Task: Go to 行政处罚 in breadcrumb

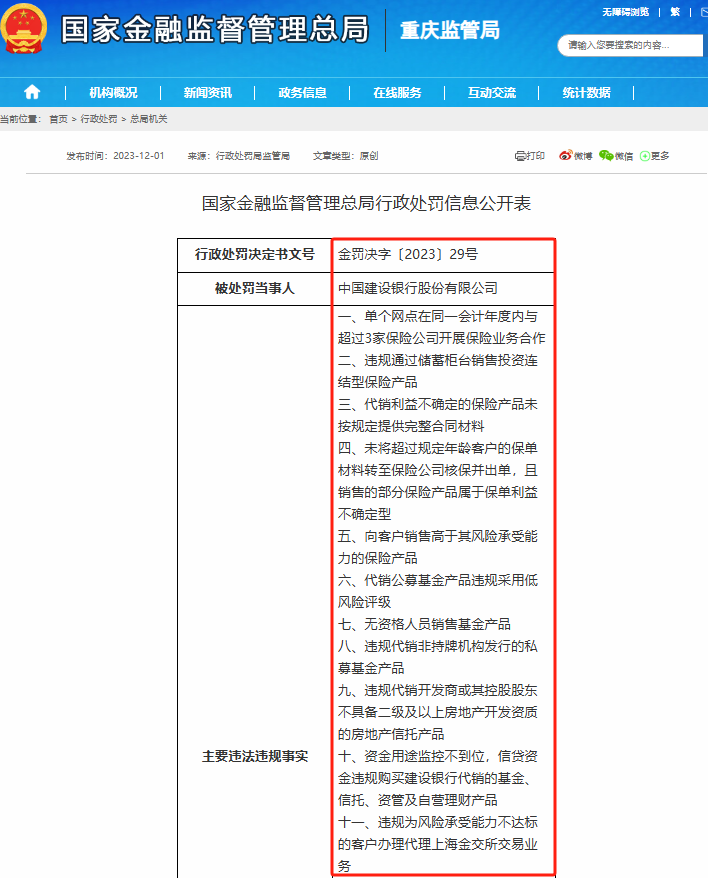Action: [x=99, y=119]
